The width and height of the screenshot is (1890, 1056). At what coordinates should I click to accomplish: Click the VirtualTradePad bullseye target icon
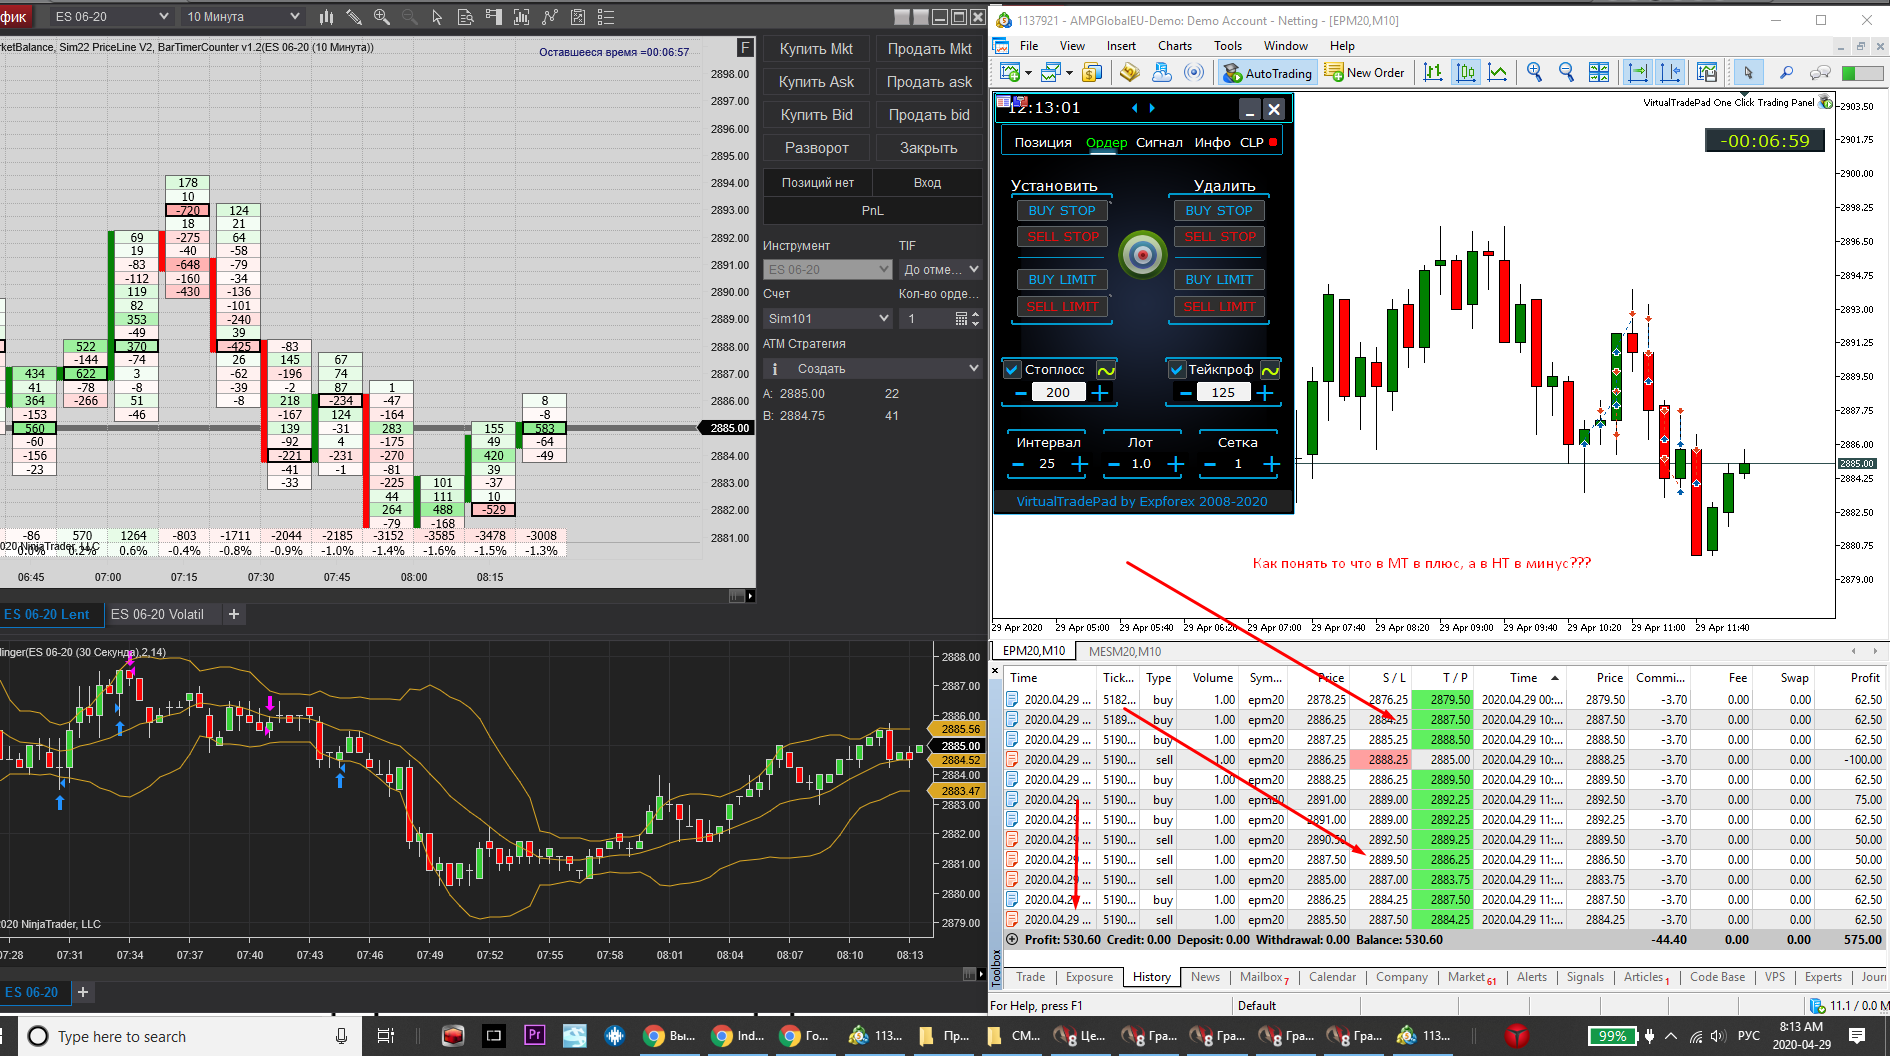point(1143,255)
